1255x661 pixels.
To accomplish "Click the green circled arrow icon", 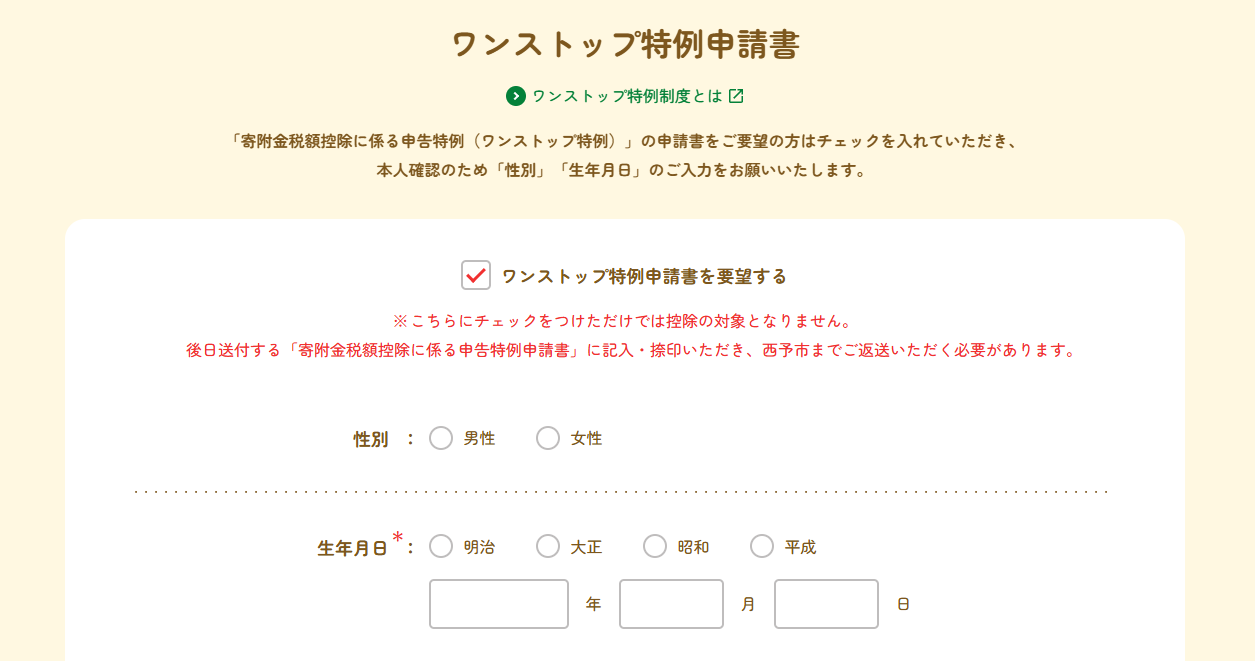I will [516, 96].
